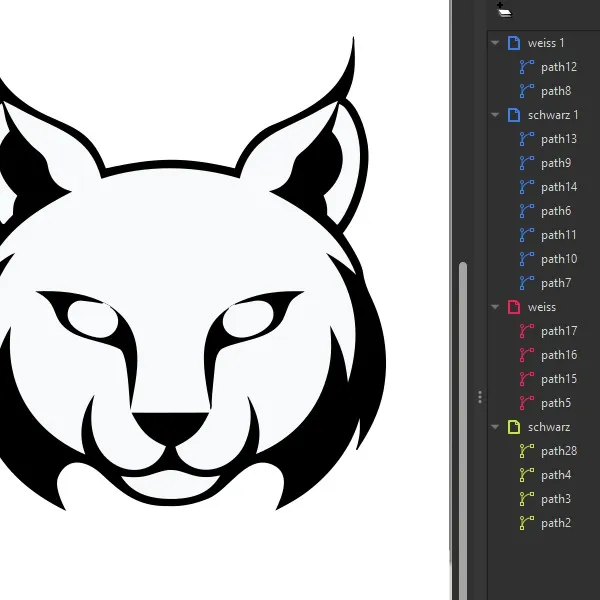The image size is (600, 600).
Task: Click the path icon beside path17
Action: (x=527, y=331)
